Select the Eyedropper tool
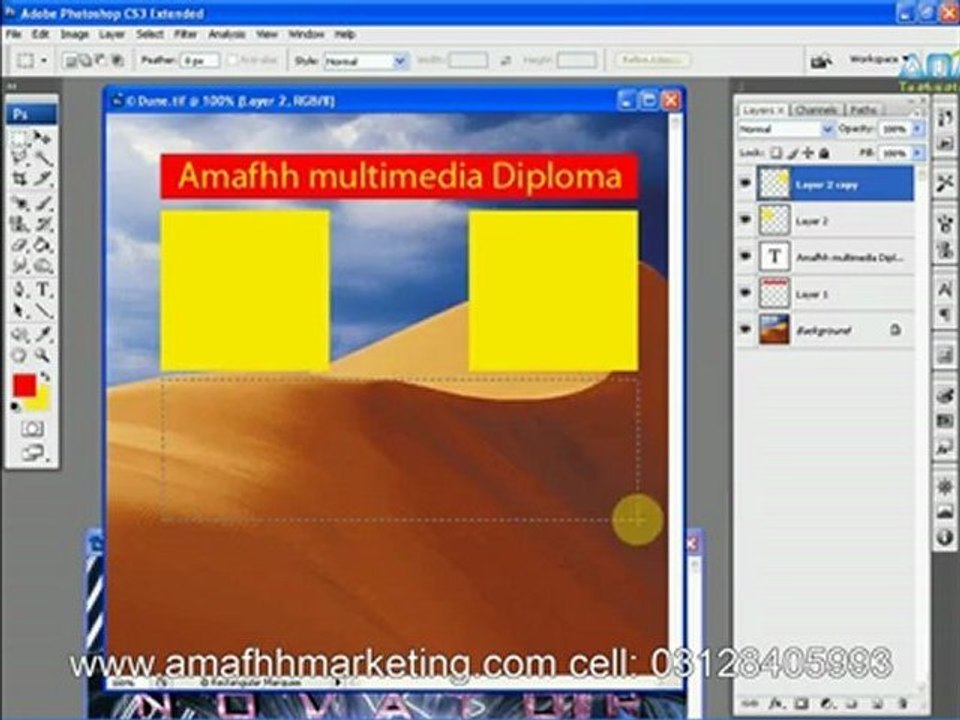 pos(43,334)
